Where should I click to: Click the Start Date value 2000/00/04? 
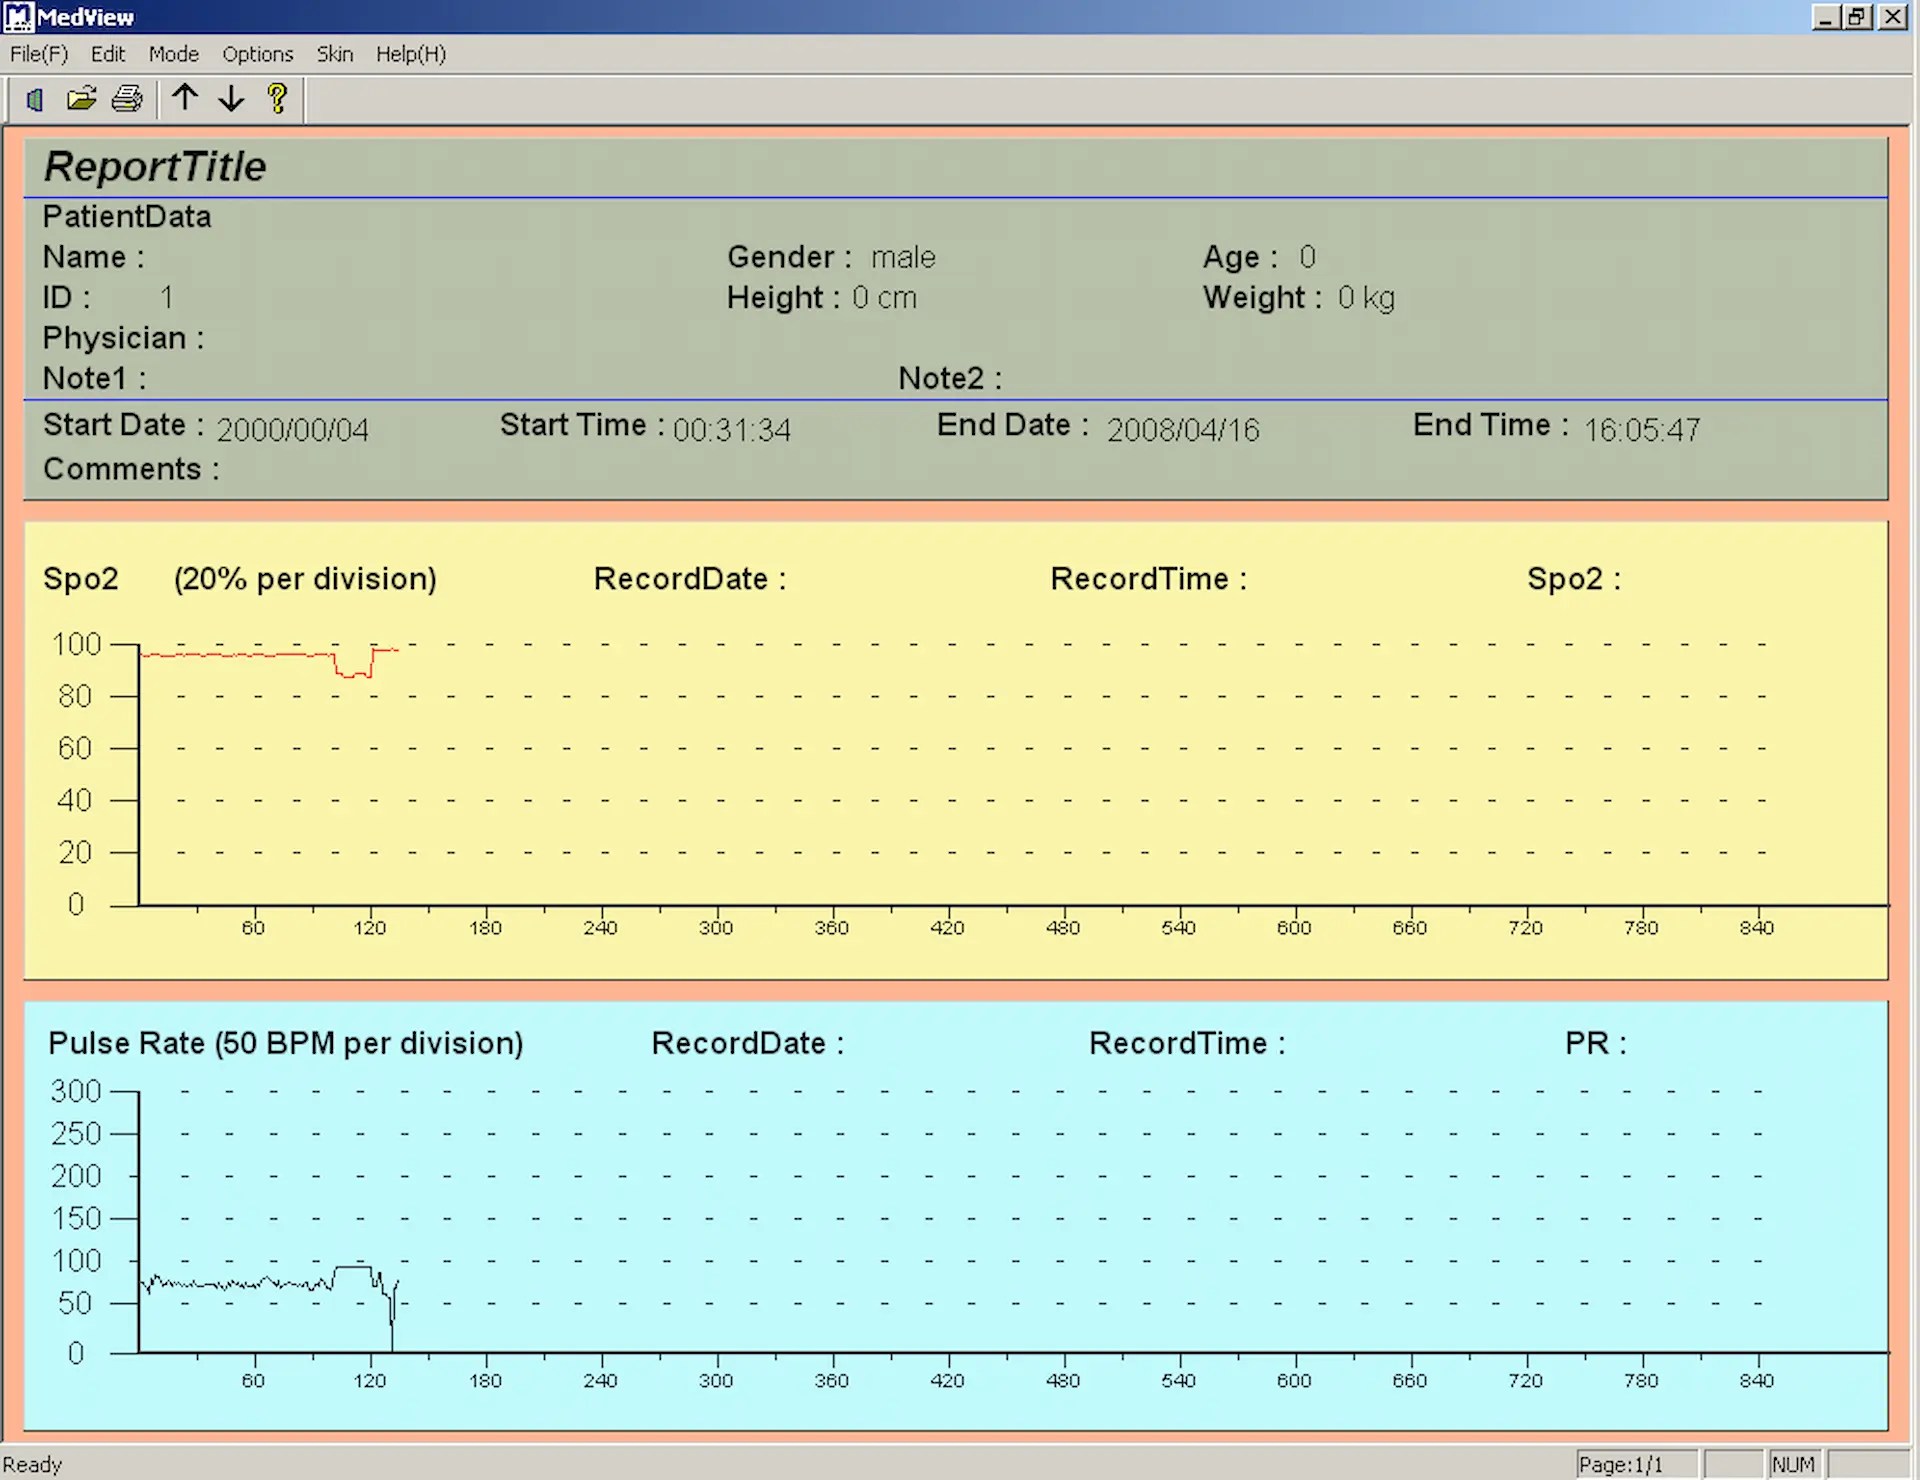click(291, 428)
